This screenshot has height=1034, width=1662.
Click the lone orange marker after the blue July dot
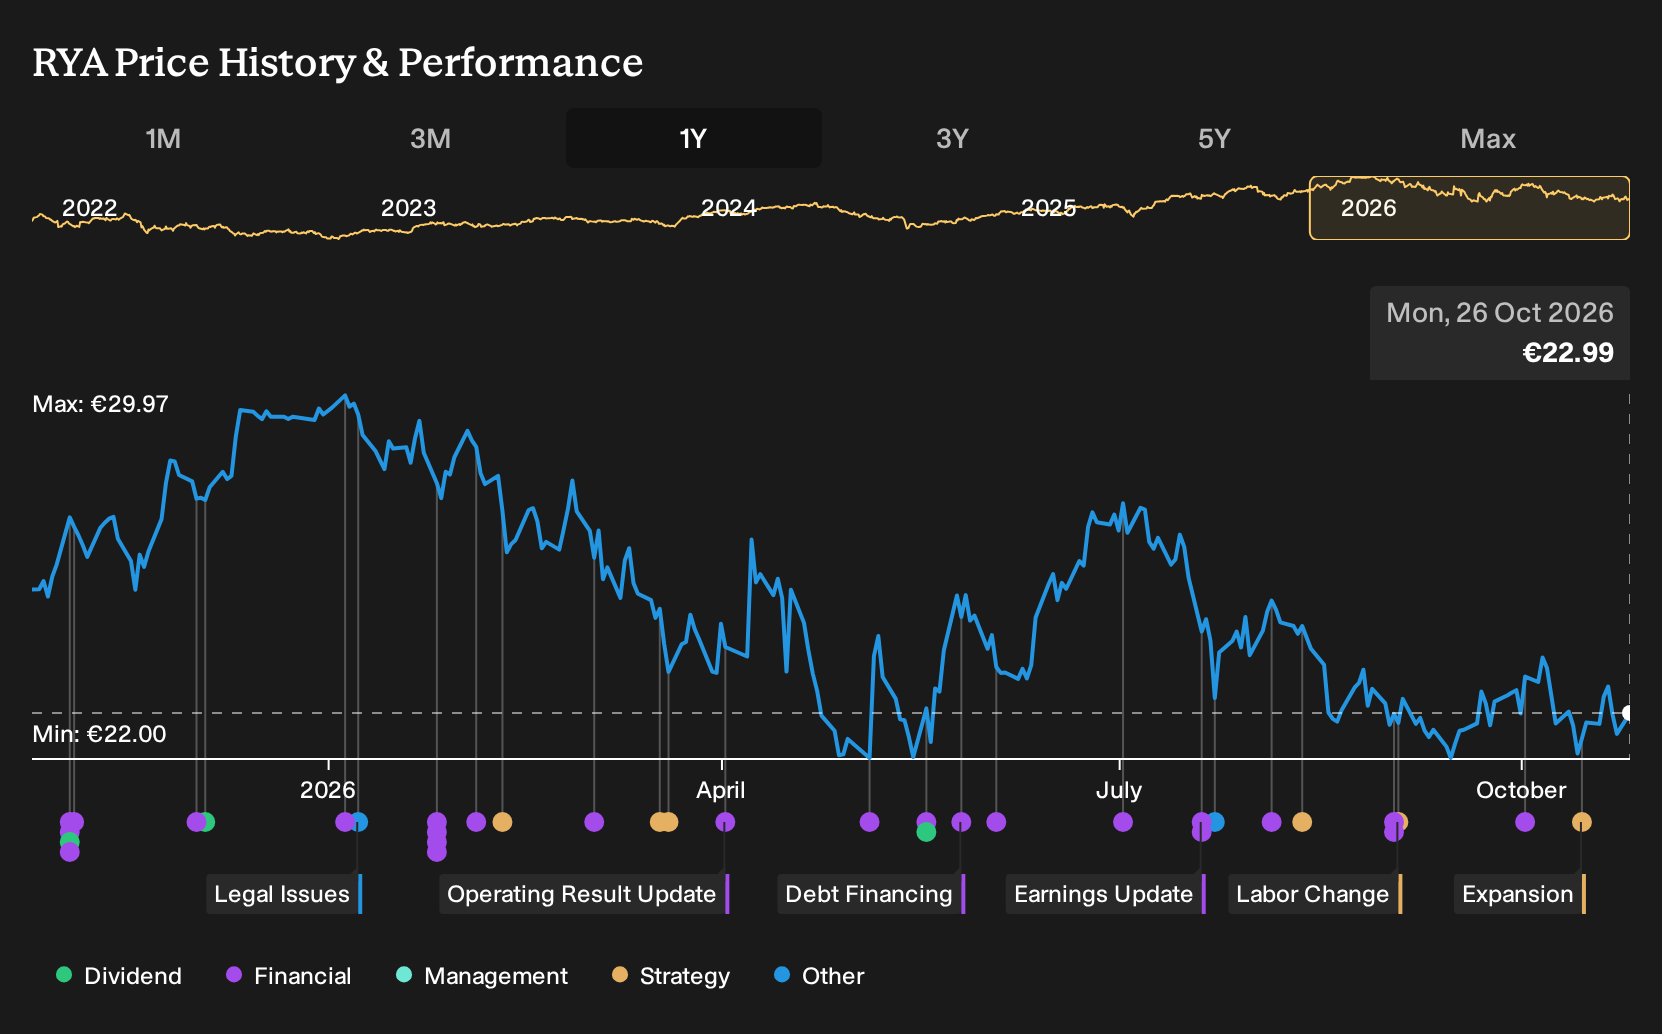tap(1302, 822)
